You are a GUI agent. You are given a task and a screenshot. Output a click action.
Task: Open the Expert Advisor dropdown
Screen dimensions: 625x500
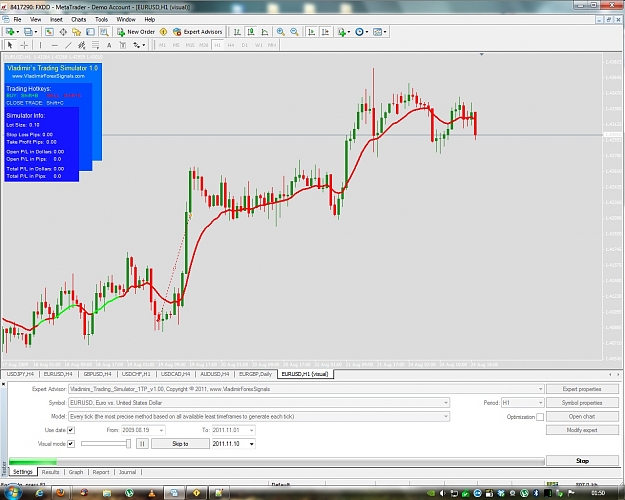[x=540, y=389]
